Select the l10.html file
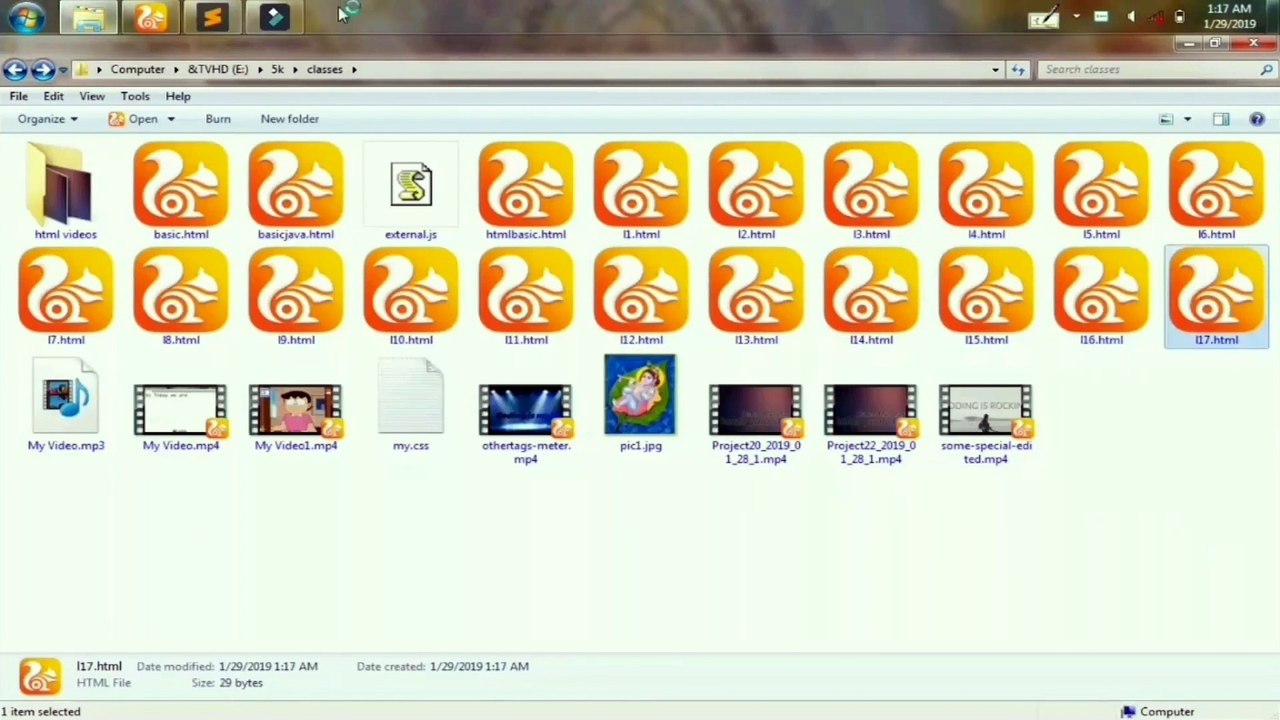The image size is (1280, 720). point(411,297)
